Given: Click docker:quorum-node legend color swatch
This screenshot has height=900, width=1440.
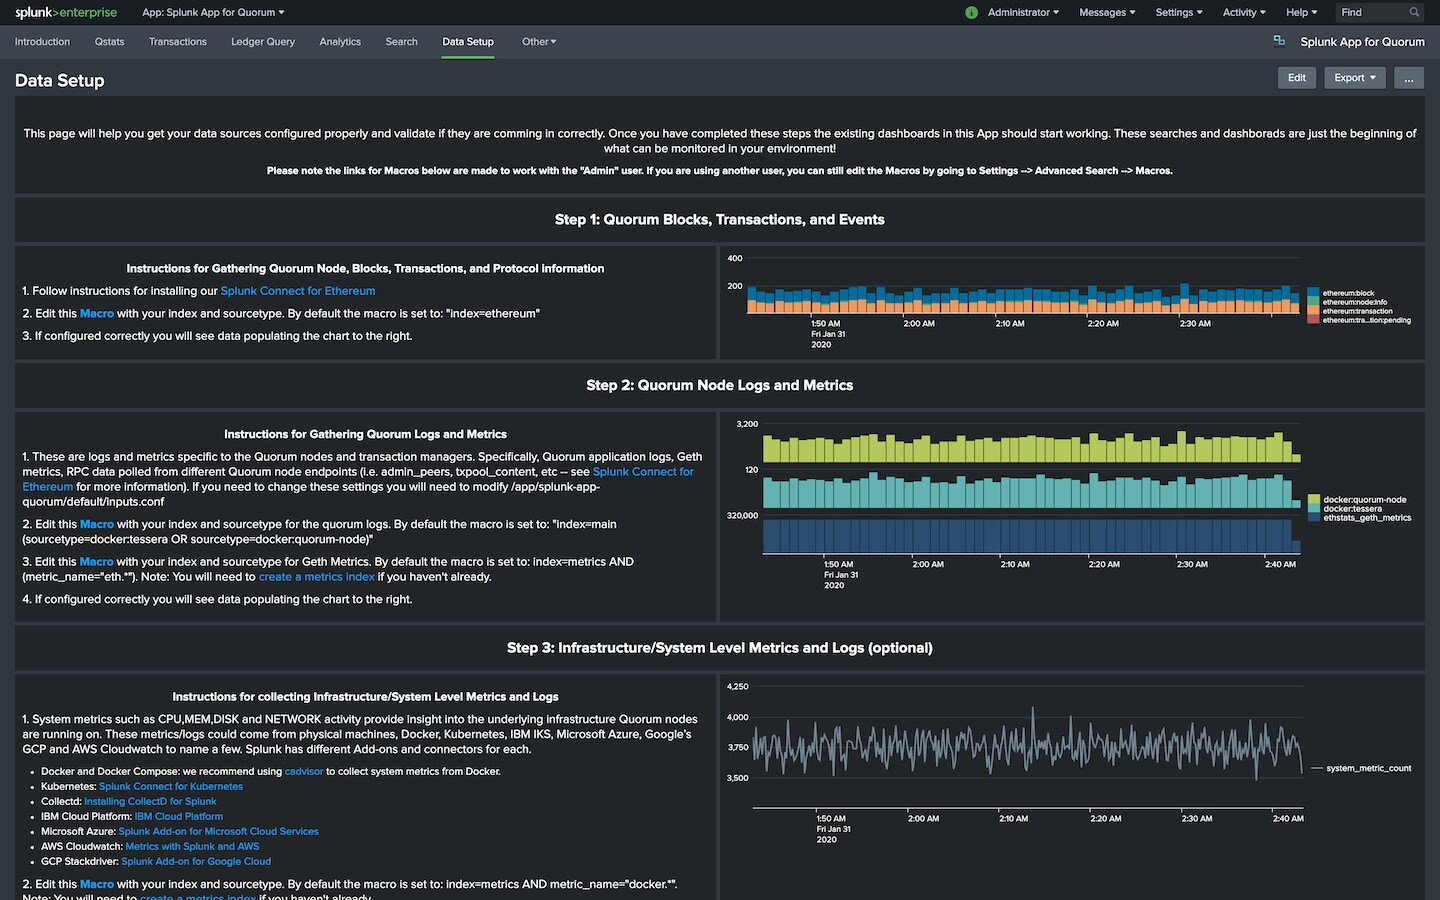Looking at the screenshot, I should 1314,499.
